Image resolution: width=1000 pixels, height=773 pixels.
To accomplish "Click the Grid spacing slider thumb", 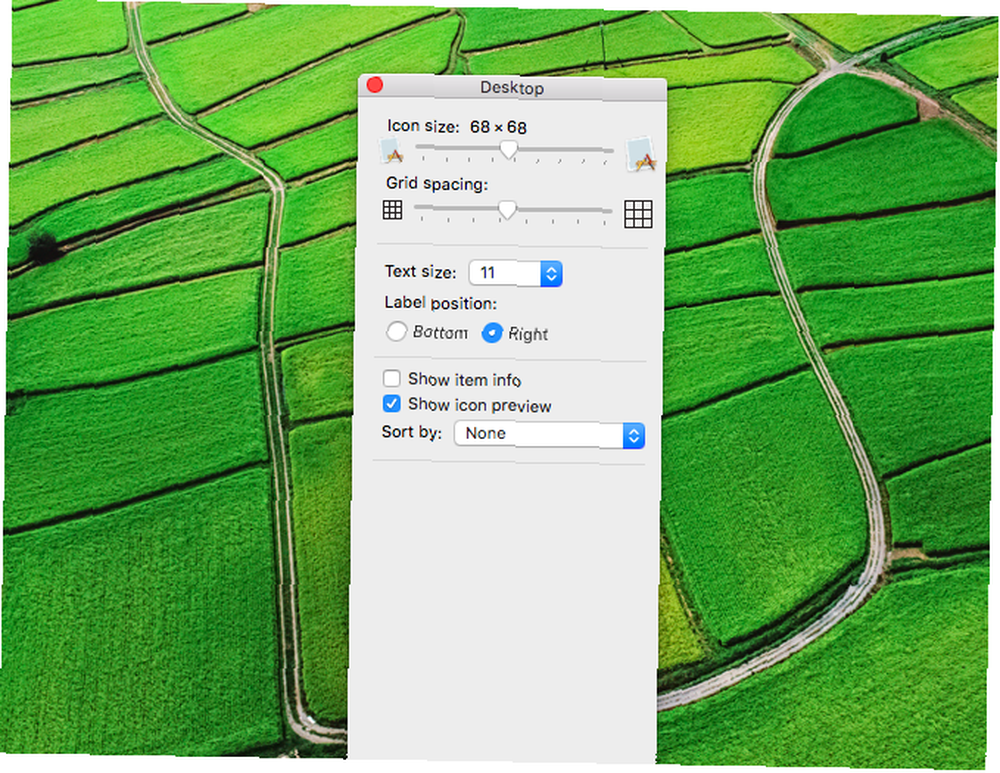I will pos(507,209).
